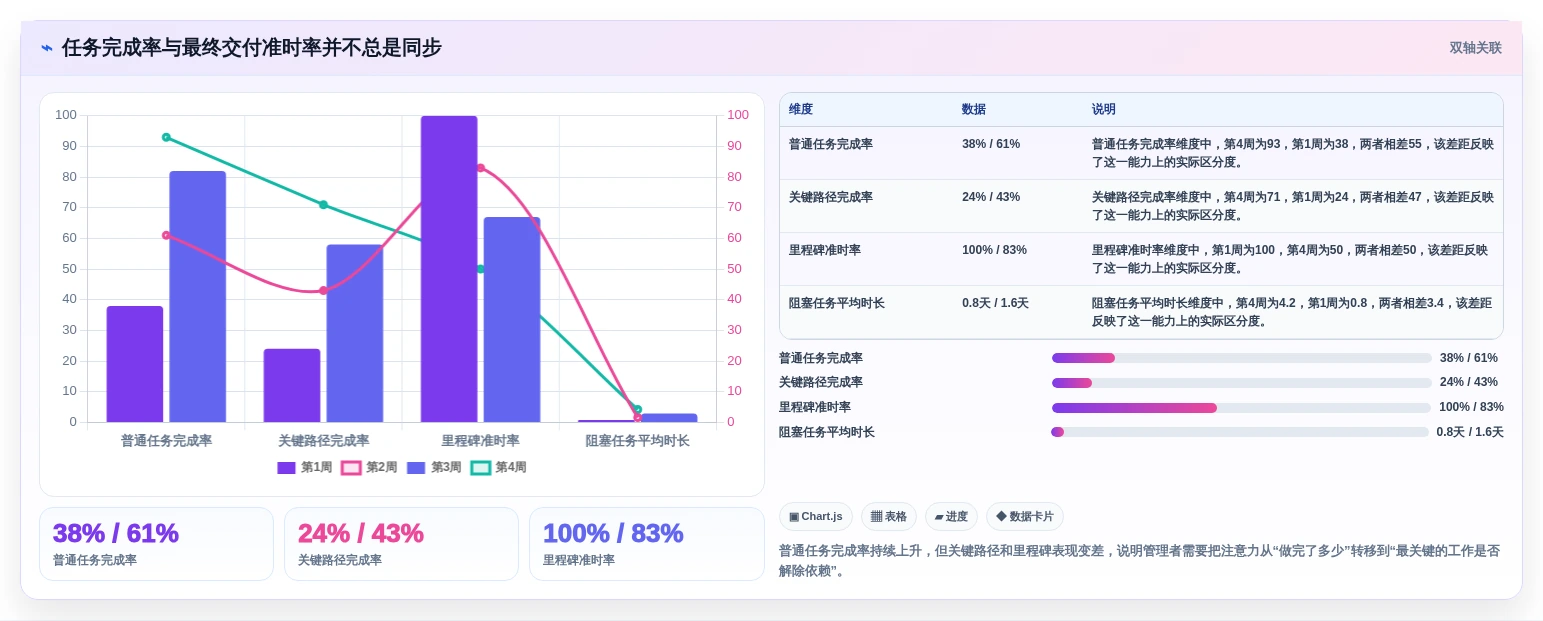The width and height of the screenshot is (1543, 621).
Task: Click the 第1周 bar for 关键路径完成率
Action: click(292, 385)
